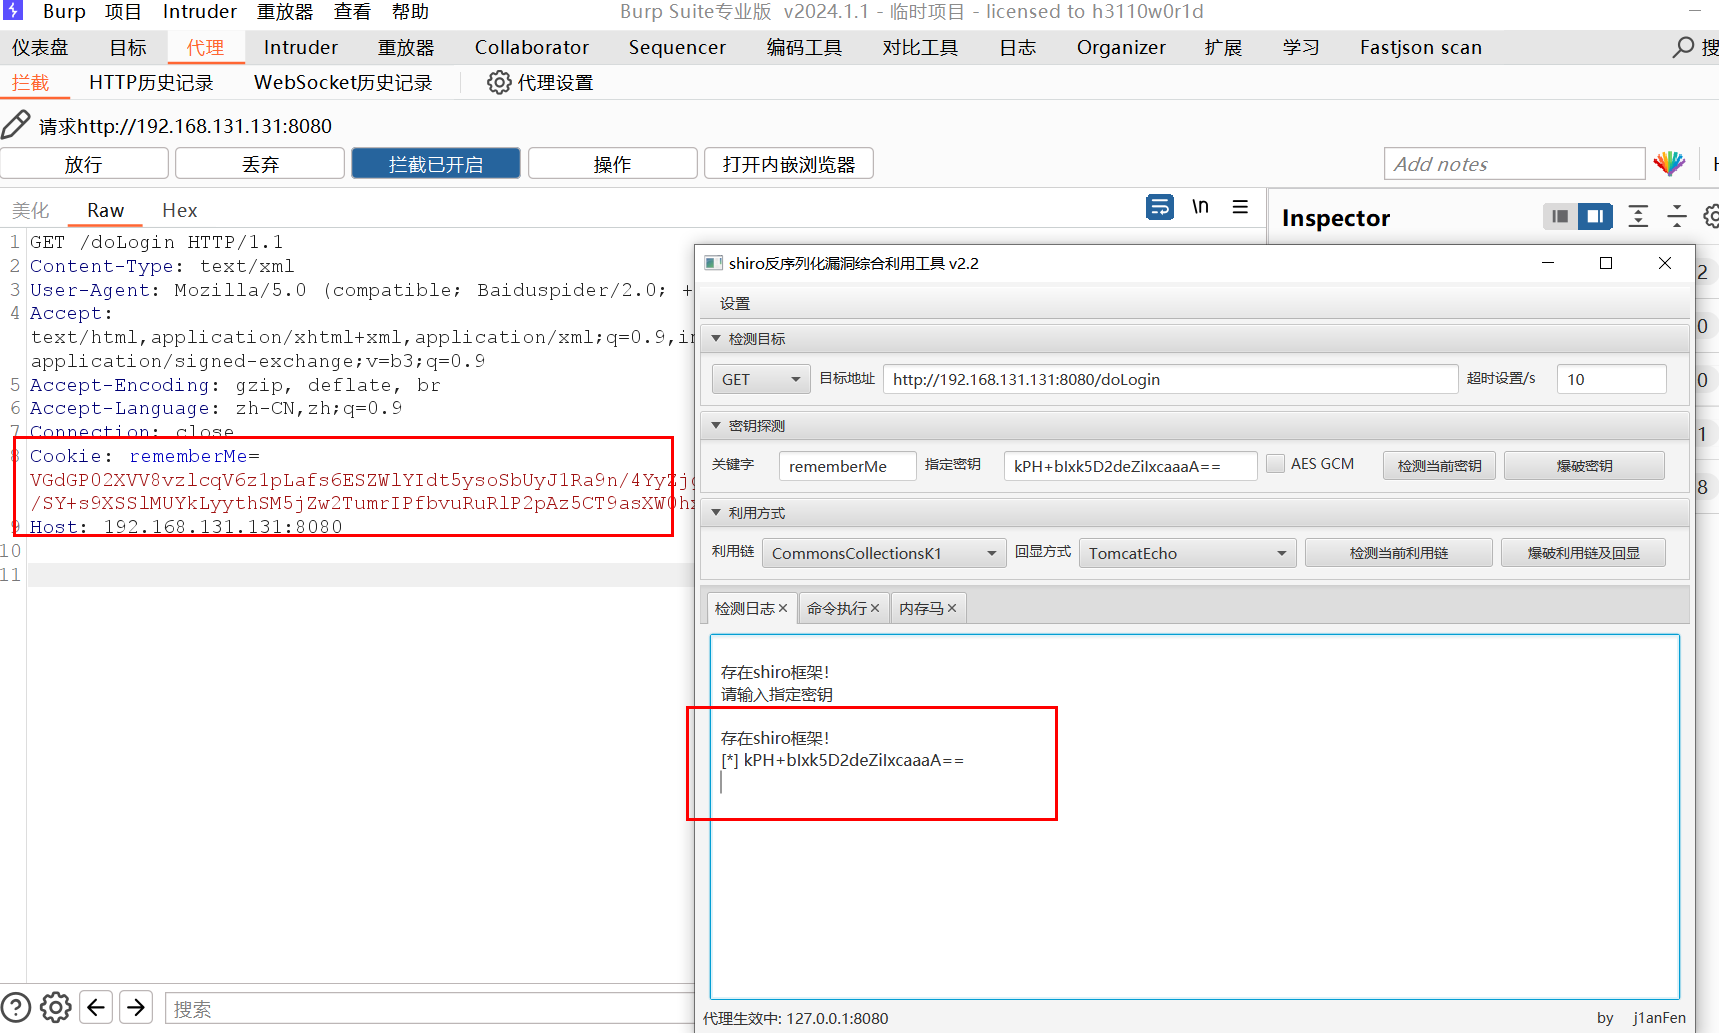
Task: Click the colorful highlight palette icon
Action: pos(1669,163)
